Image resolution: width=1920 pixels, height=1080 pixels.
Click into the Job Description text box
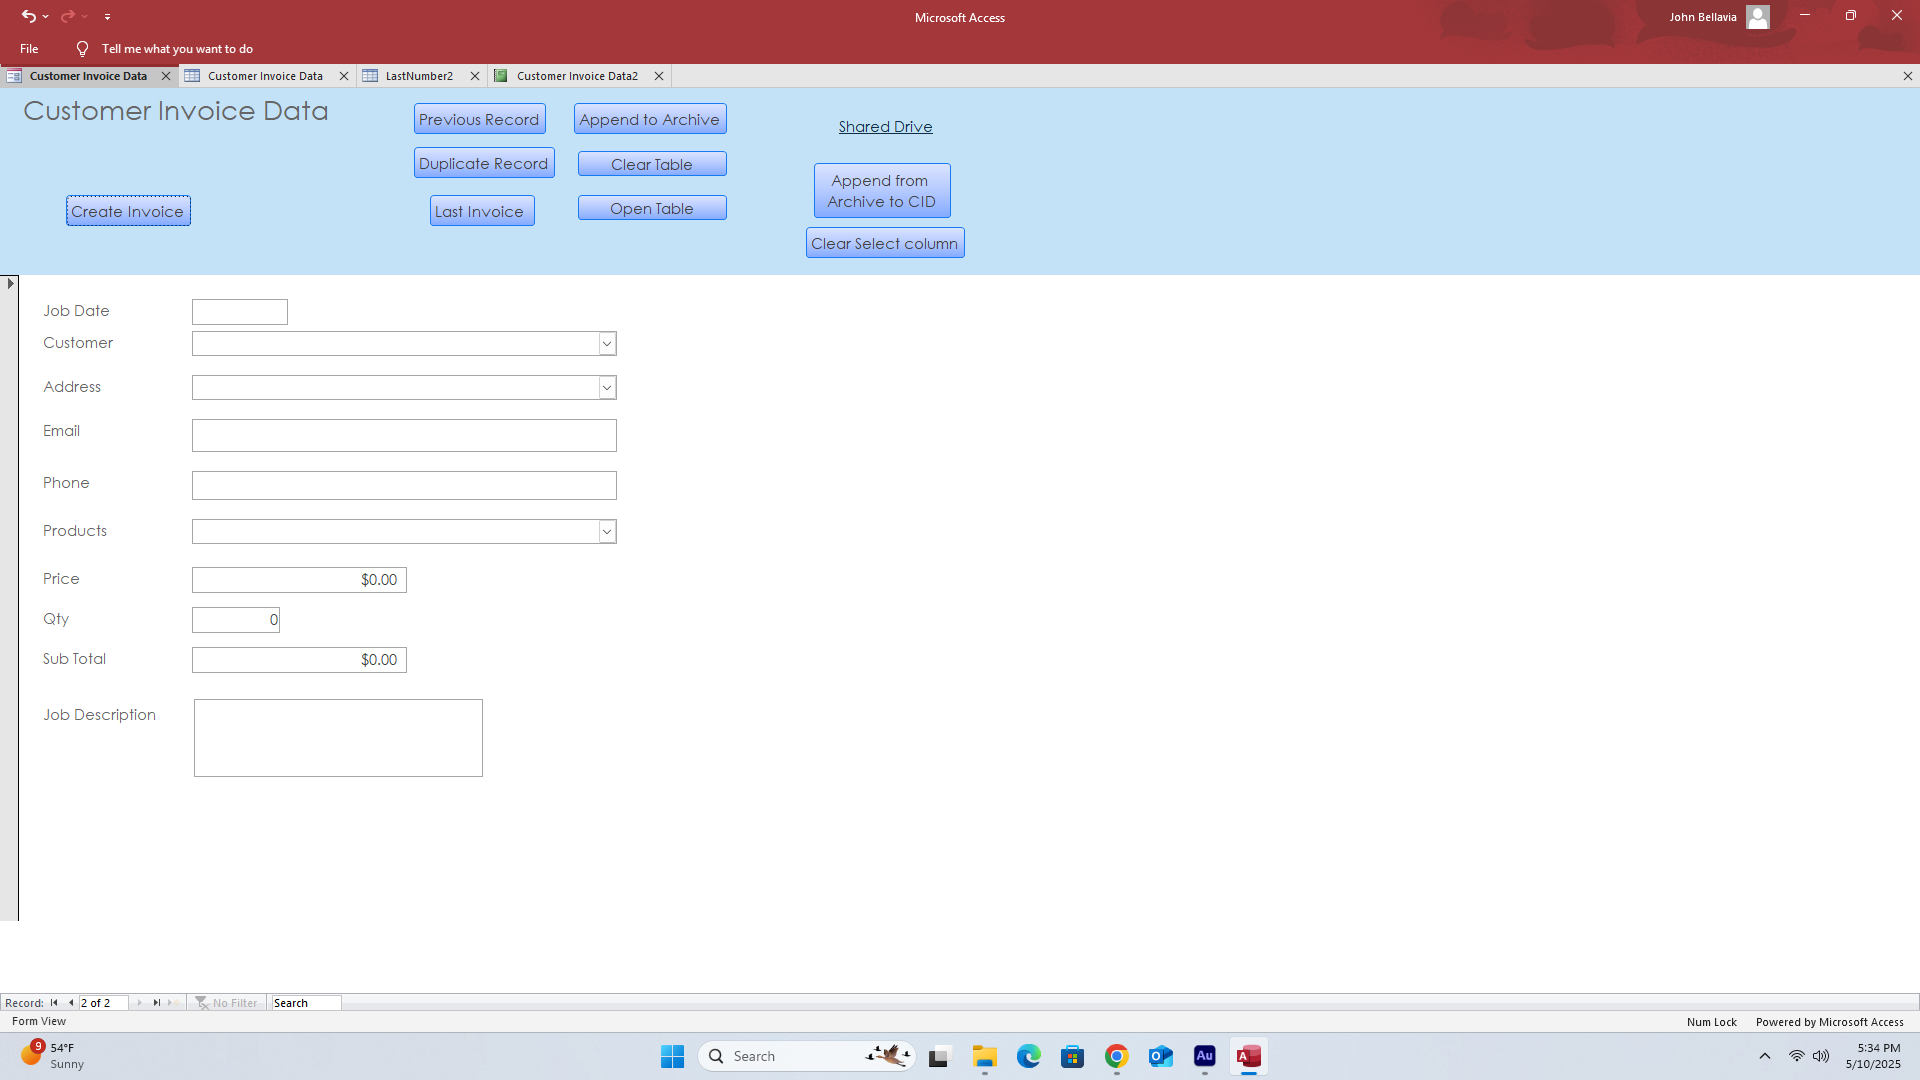point(338,738)
